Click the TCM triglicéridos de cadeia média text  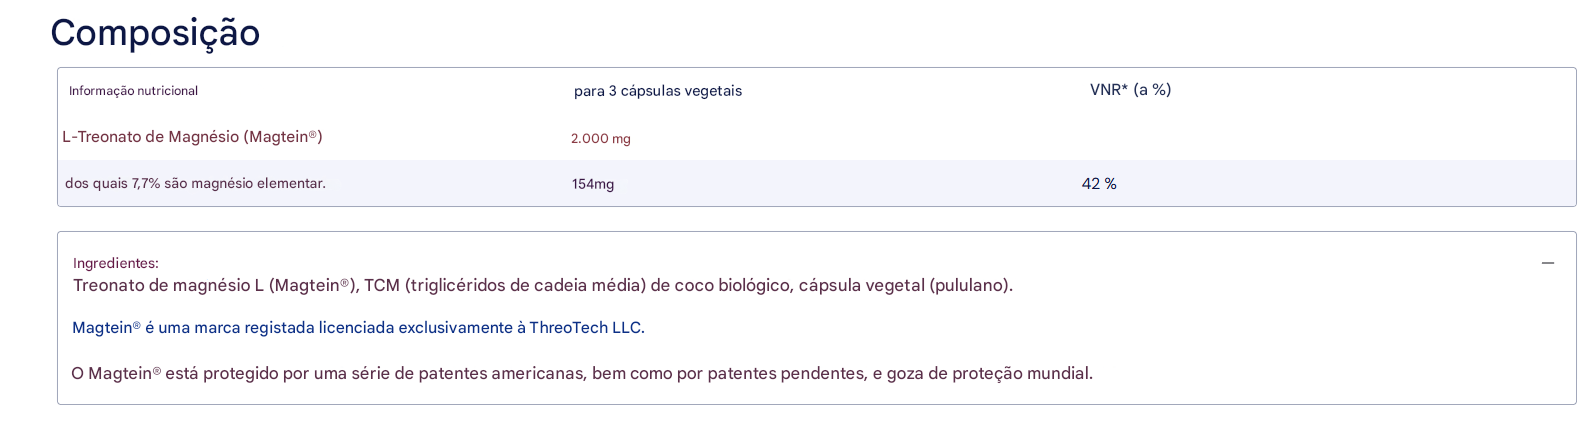[504, 286]
